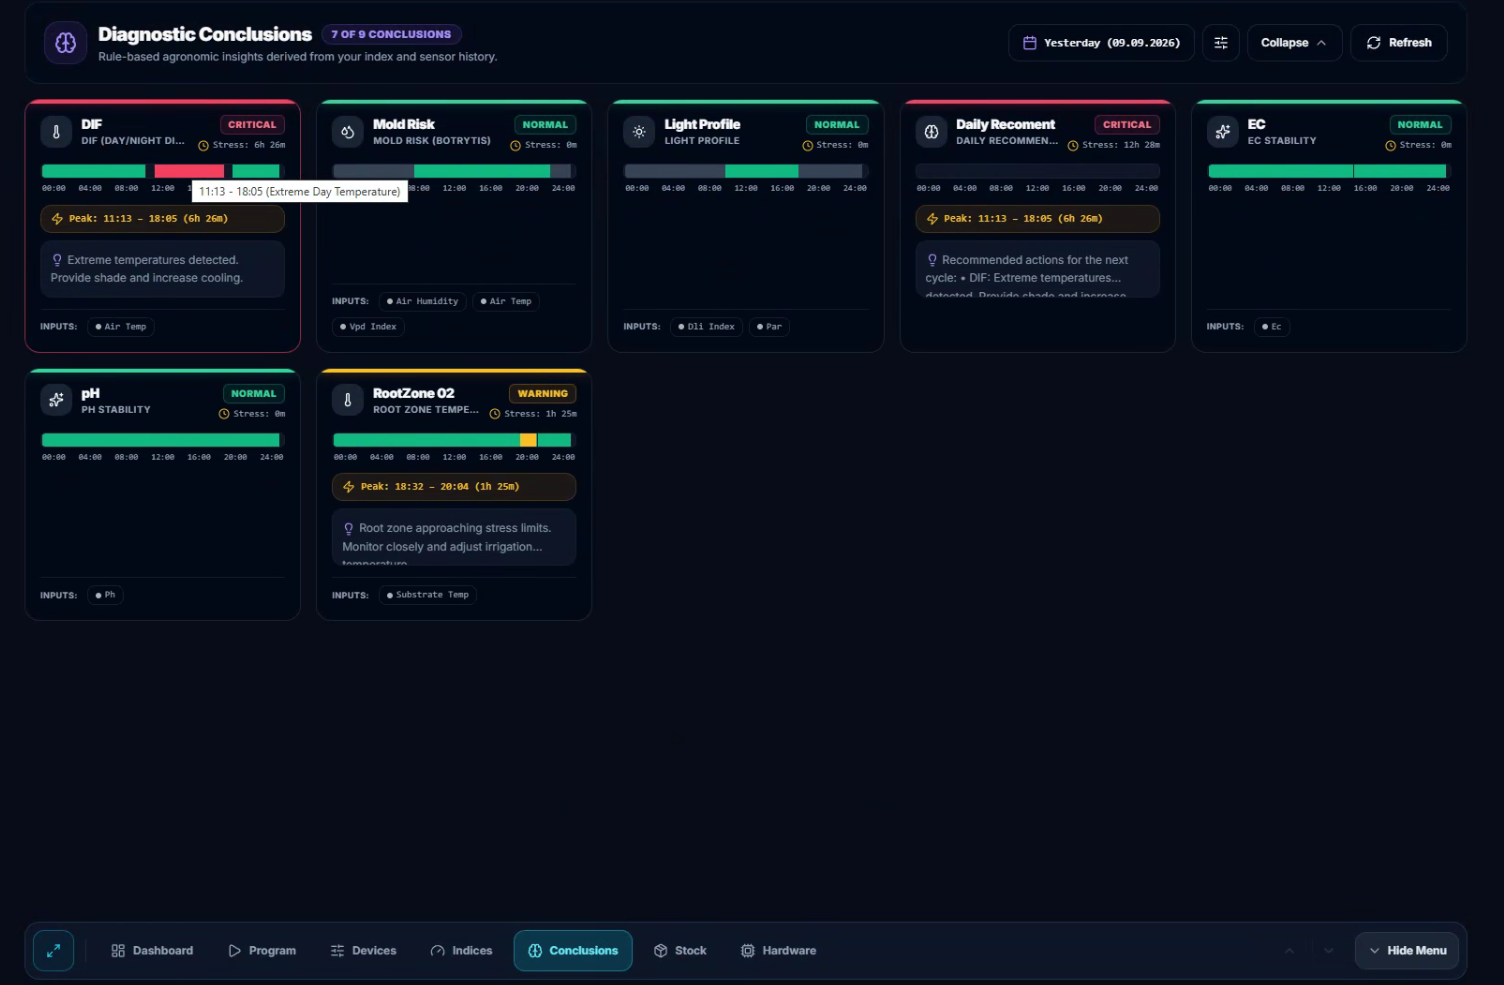
Task: Click the RootZone 02 "Peak: 18:32 – 20:04" pill
Action: coord(454,487)
